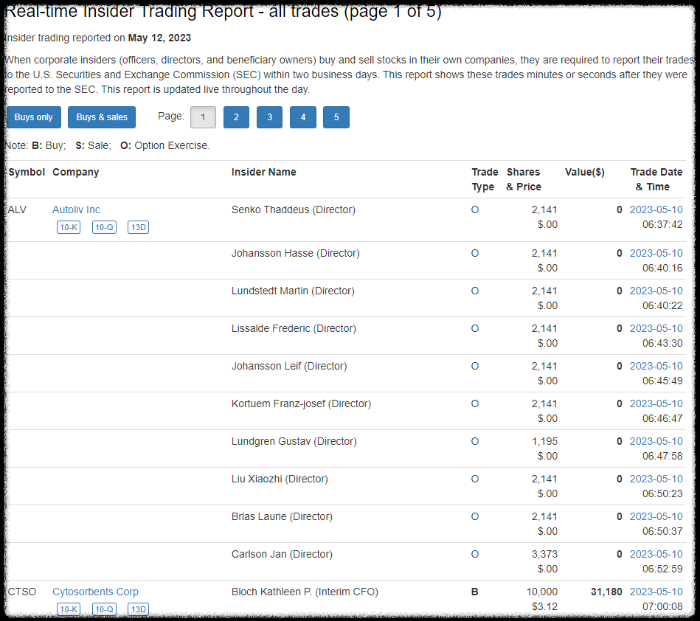Open the Autoliv Inc company link
This screenshot has width=700, height=621.
[x=76, y=209]
